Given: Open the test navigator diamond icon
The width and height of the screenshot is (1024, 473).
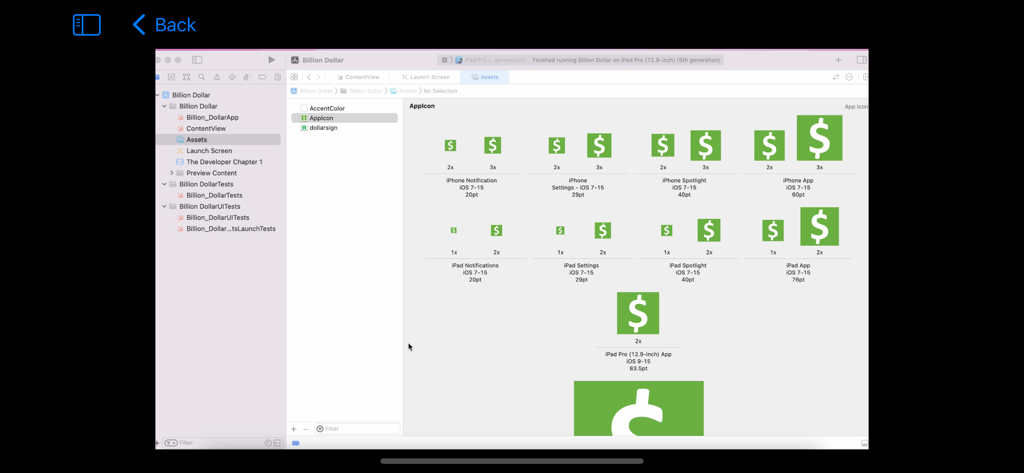Looking at the screenshot, I should click(232, 77).
